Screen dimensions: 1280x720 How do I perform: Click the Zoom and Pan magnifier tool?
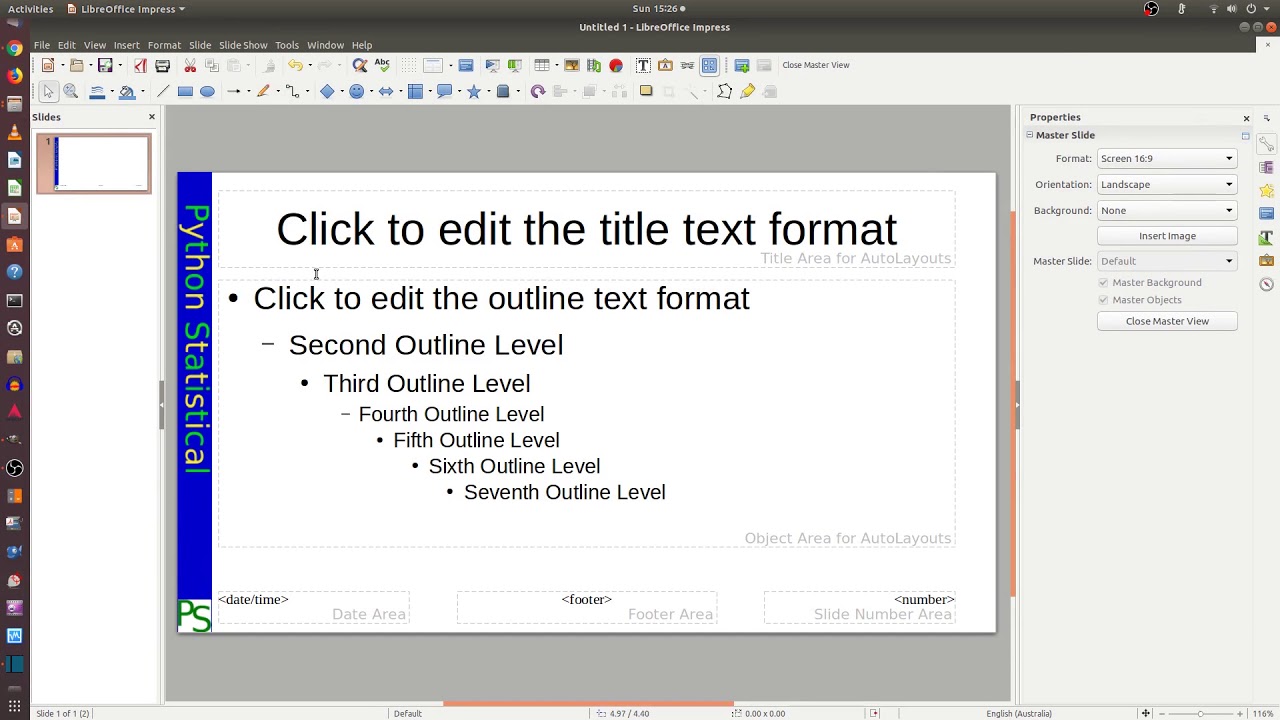pyautogui.click(x=71, y=91)
